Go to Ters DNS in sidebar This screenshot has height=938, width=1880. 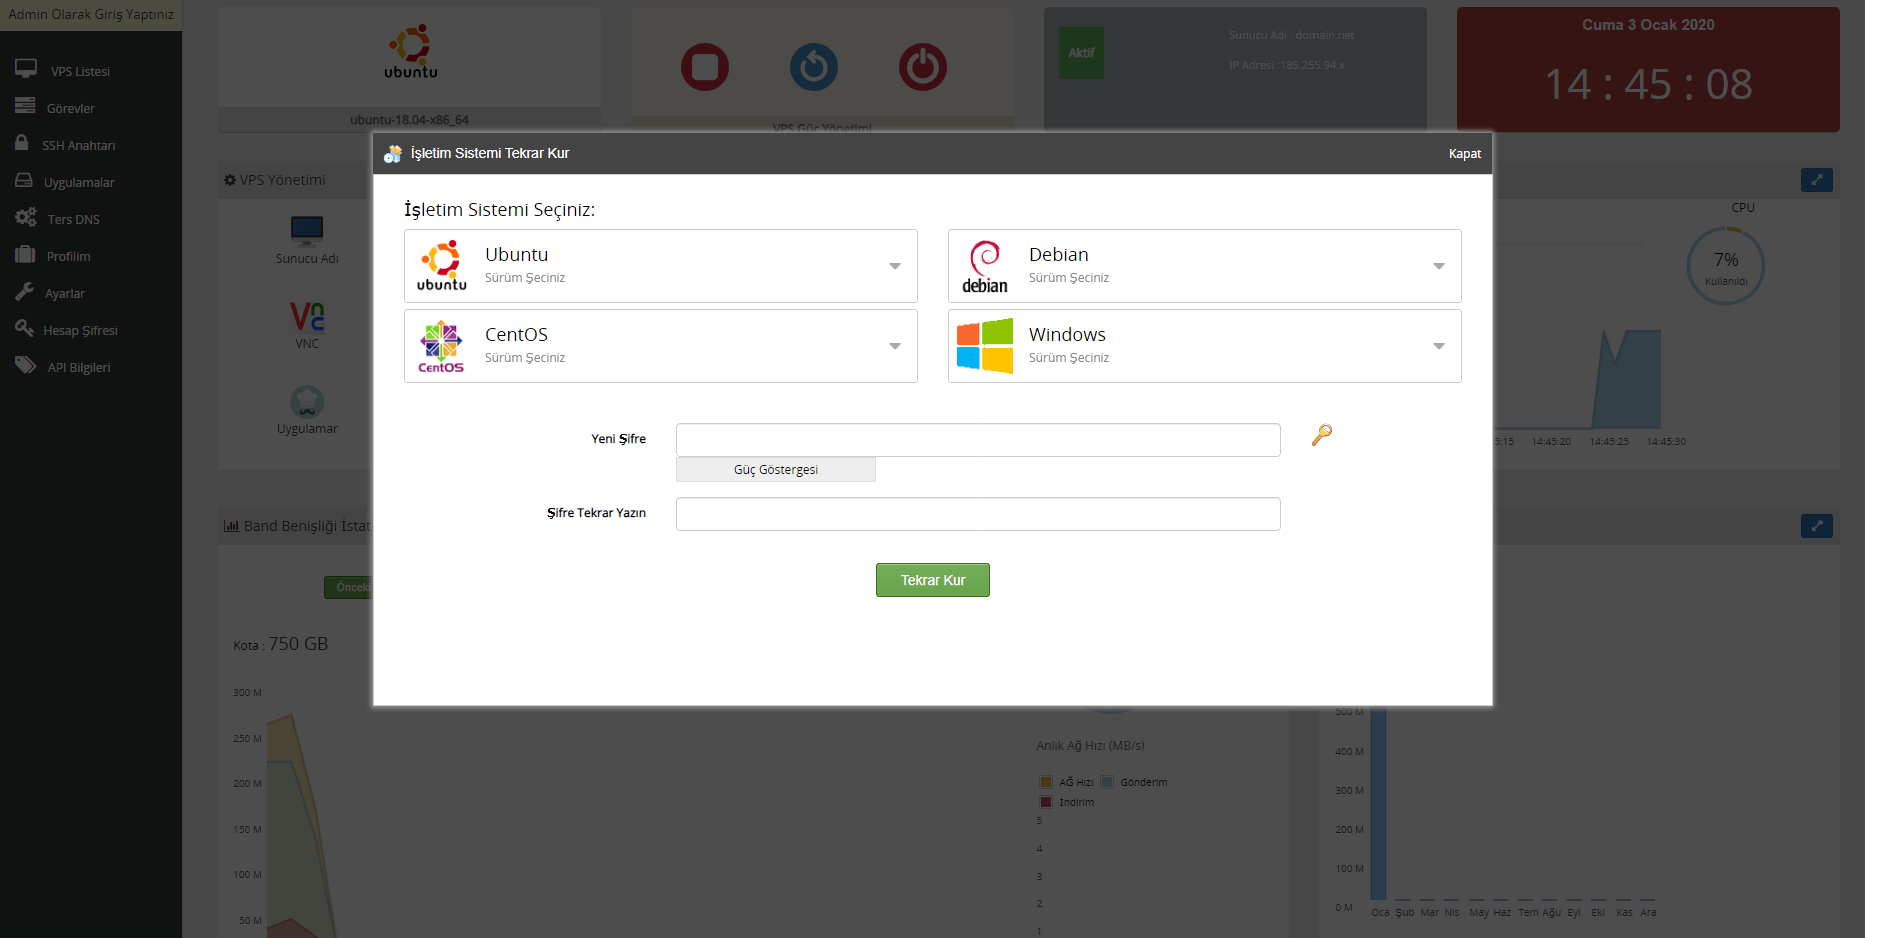click(73, 219)
